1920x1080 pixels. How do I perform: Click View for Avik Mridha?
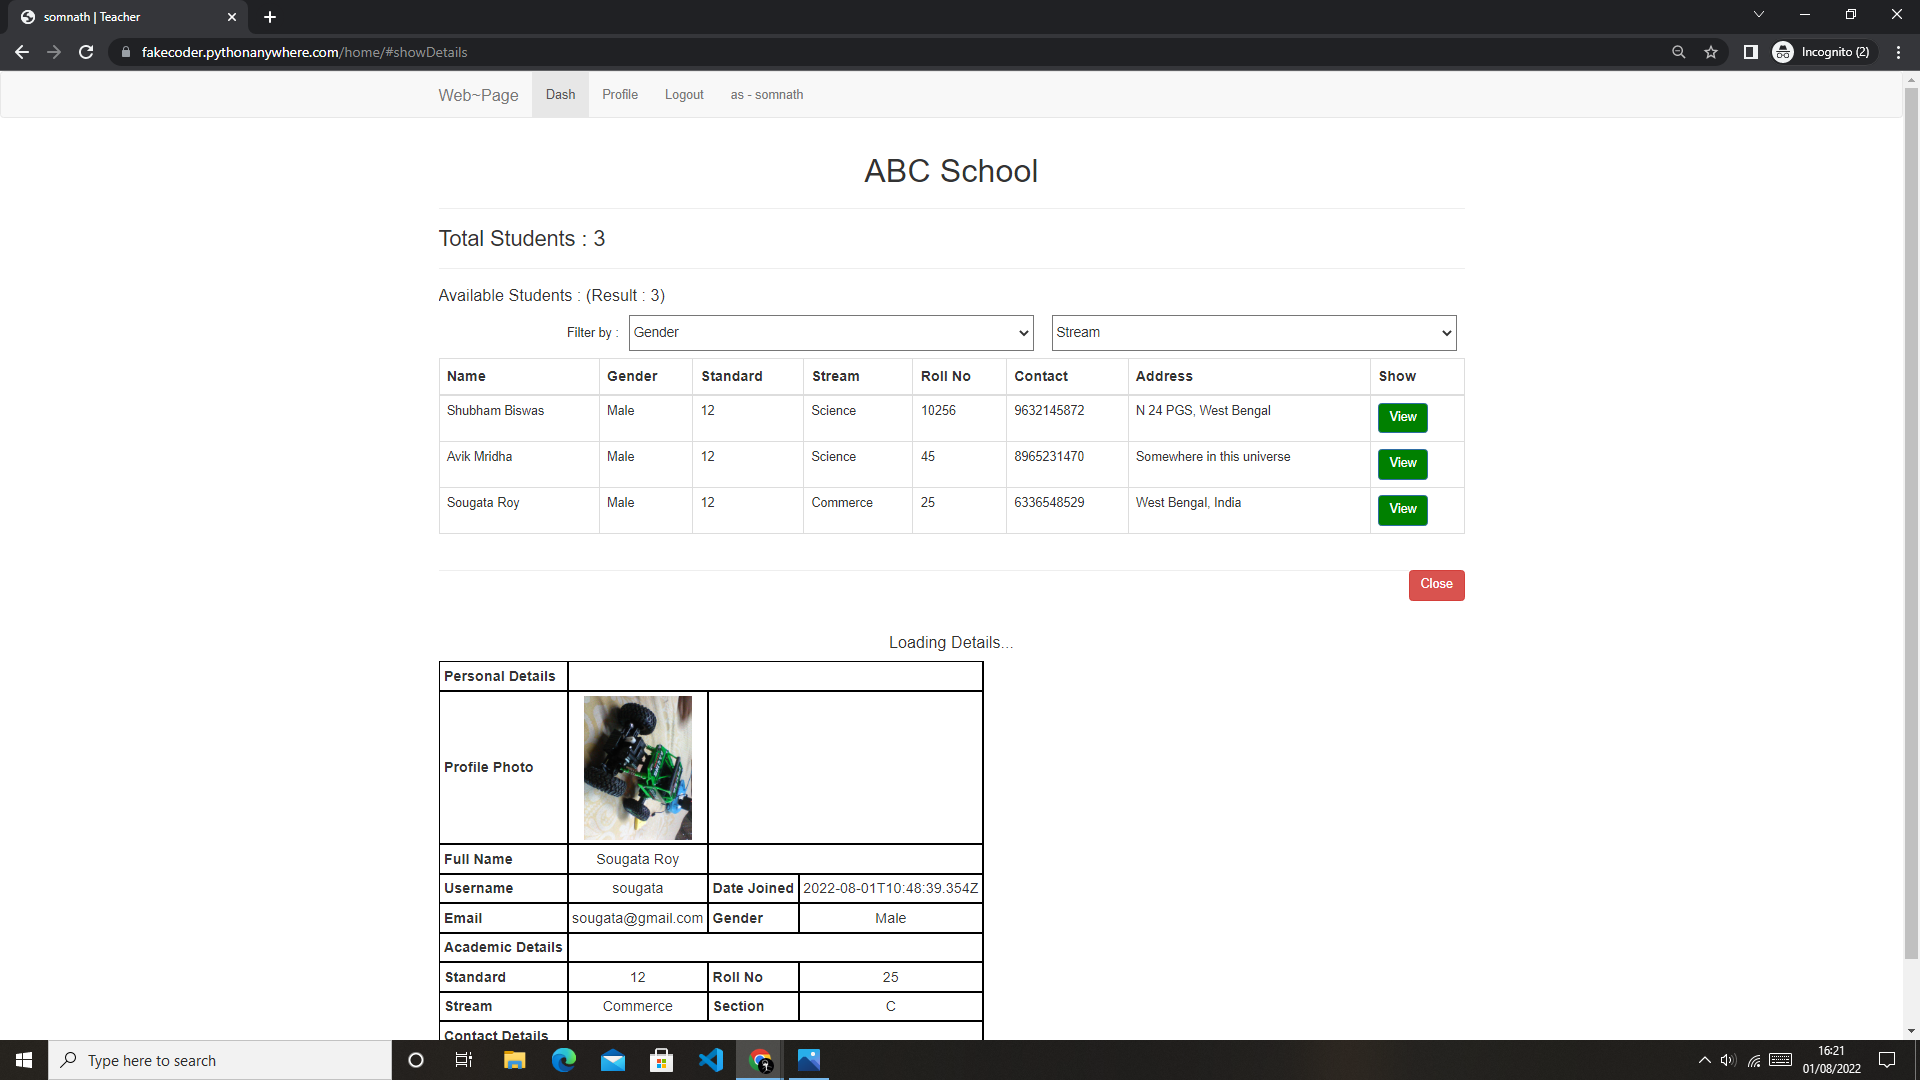[1402, 463]
